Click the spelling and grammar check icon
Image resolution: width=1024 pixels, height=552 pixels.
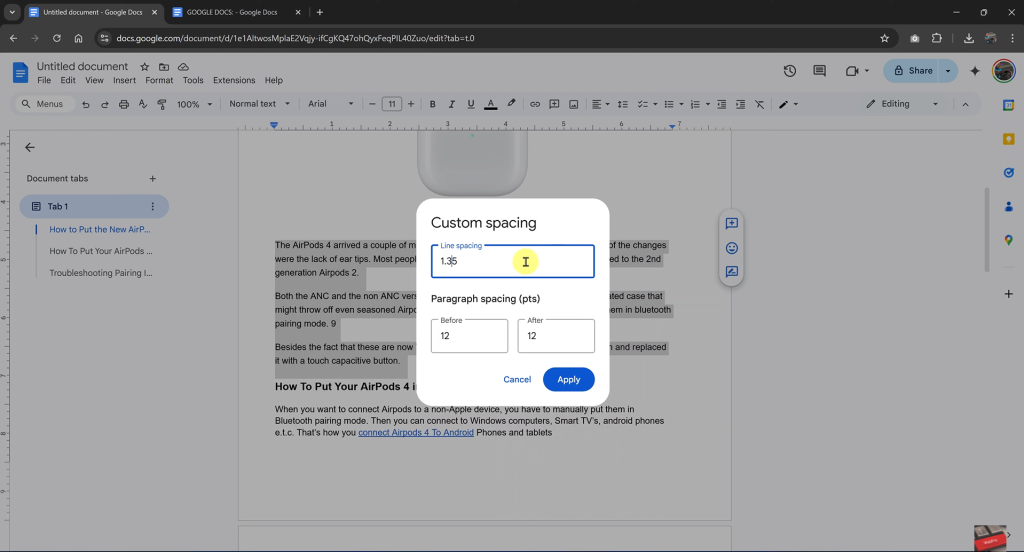[x=142, y=105]
